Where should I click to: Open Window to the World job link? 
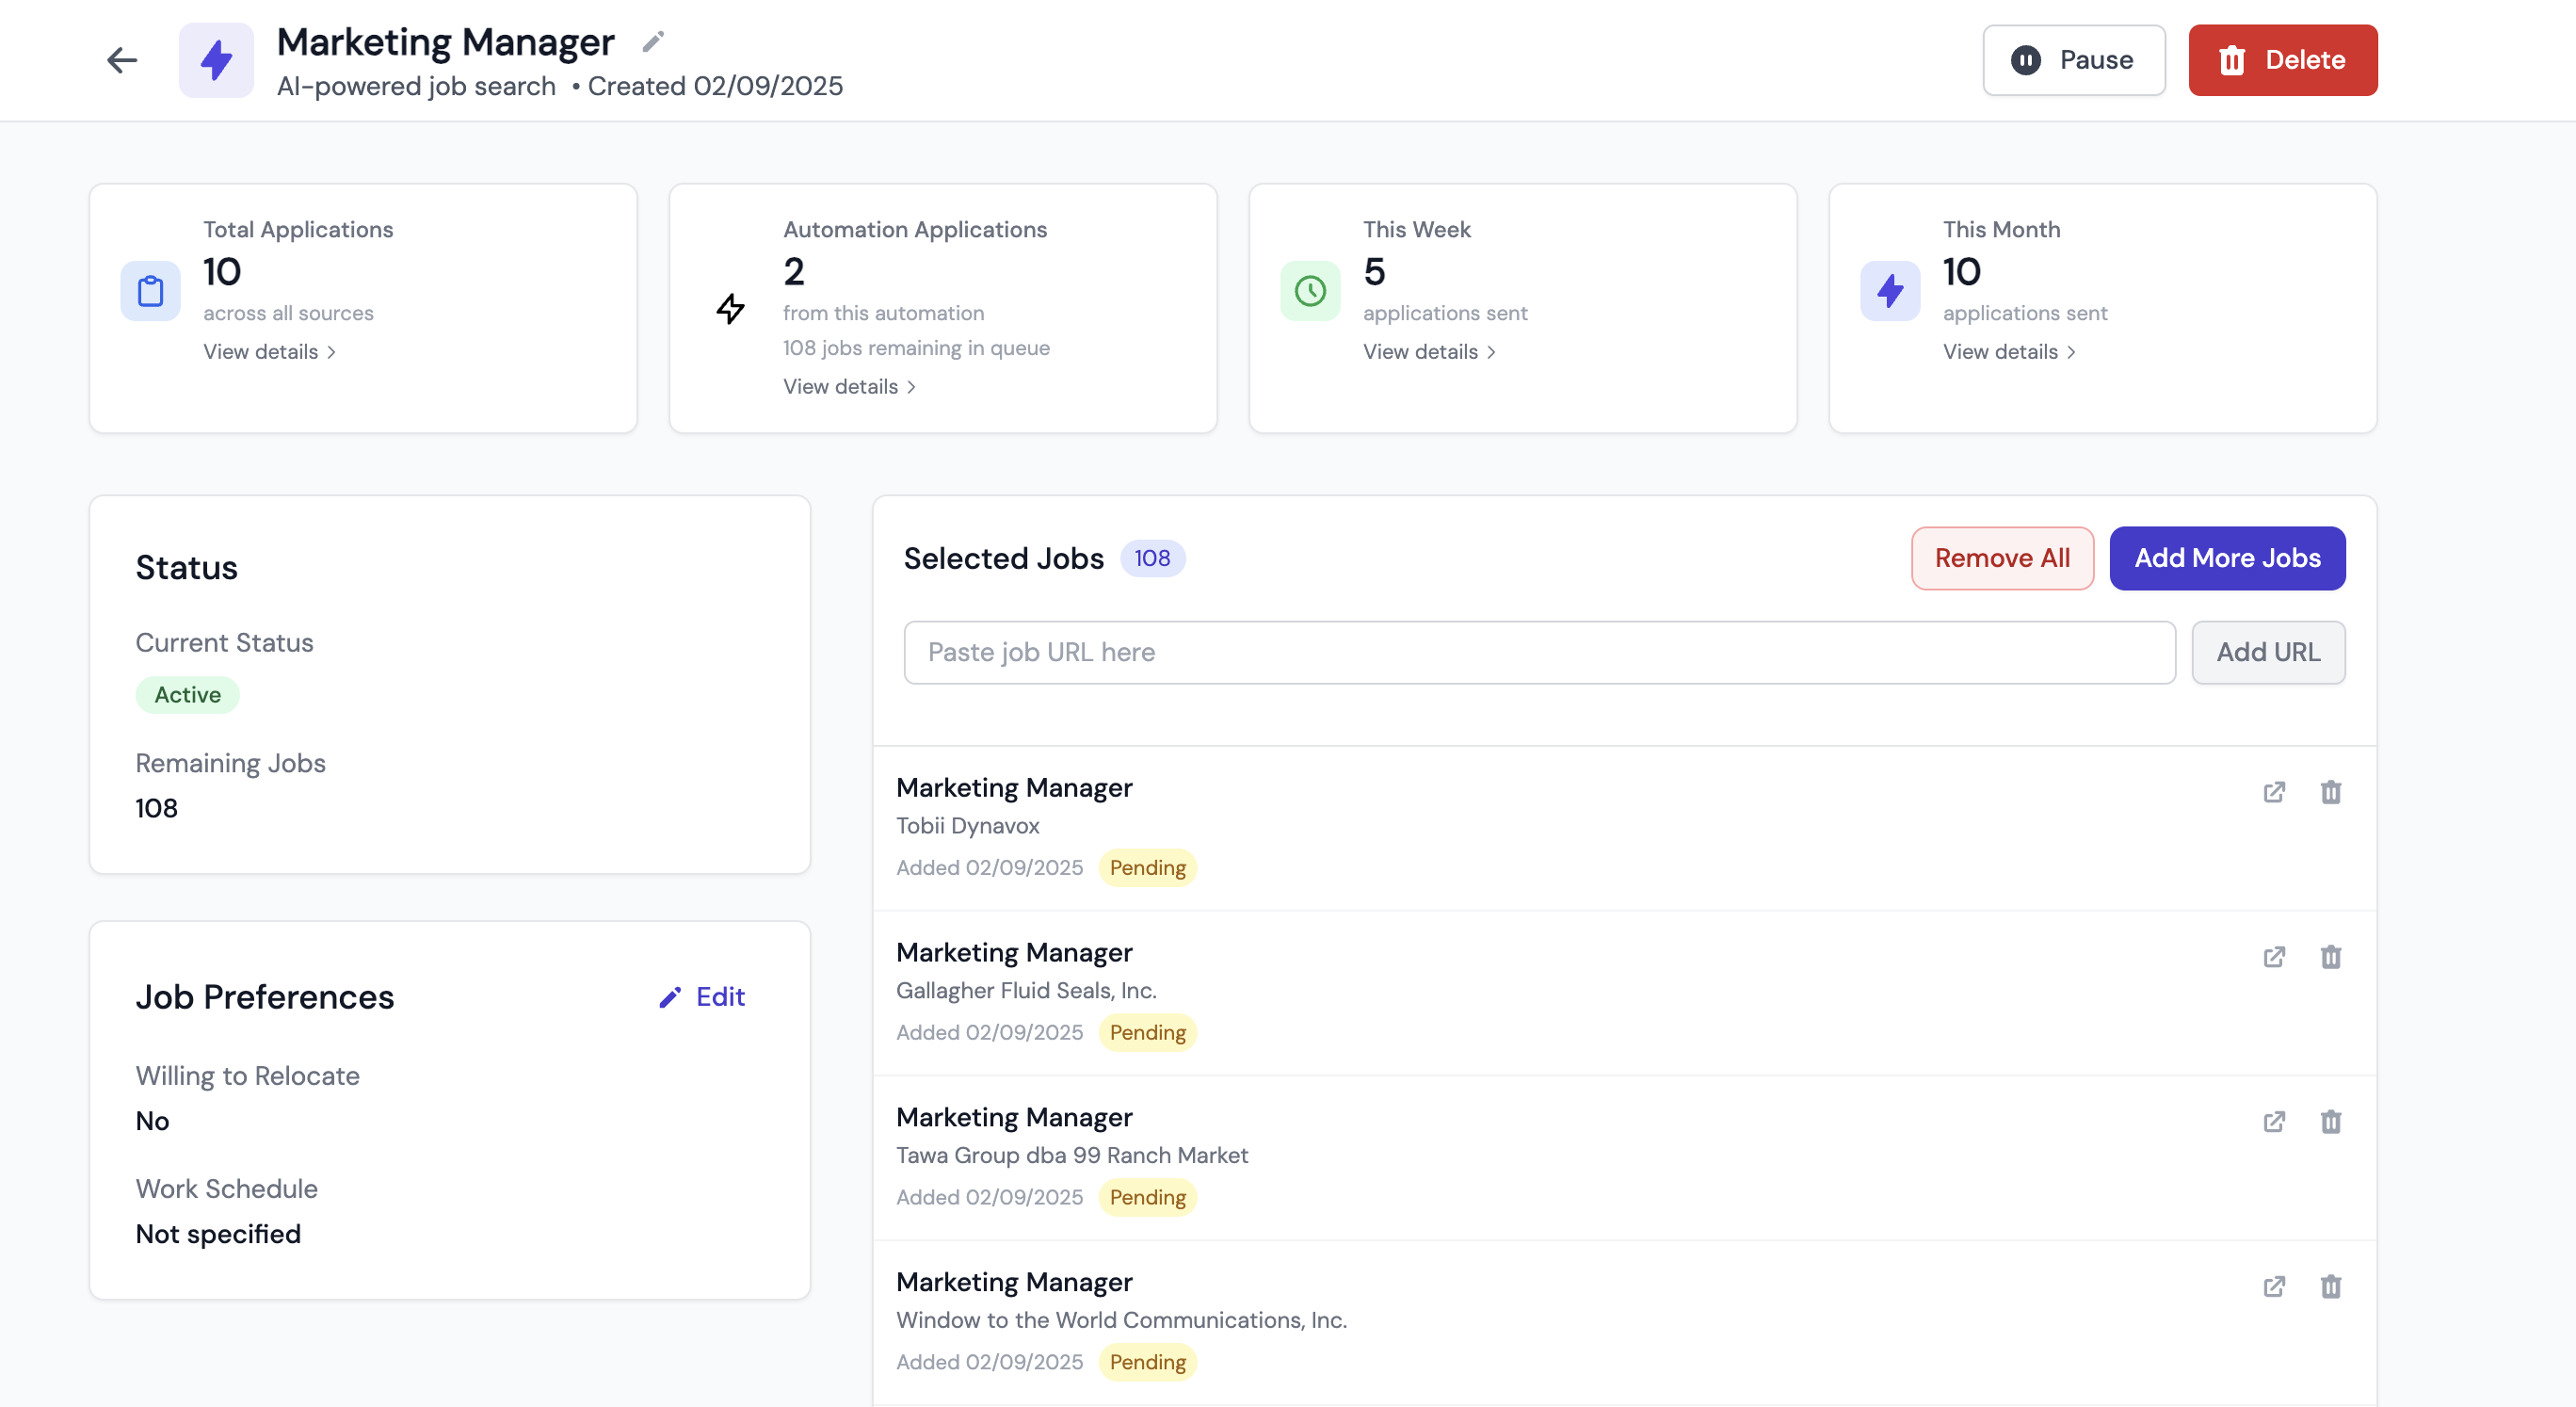pyautogui.click(x=2274, y=1287)
